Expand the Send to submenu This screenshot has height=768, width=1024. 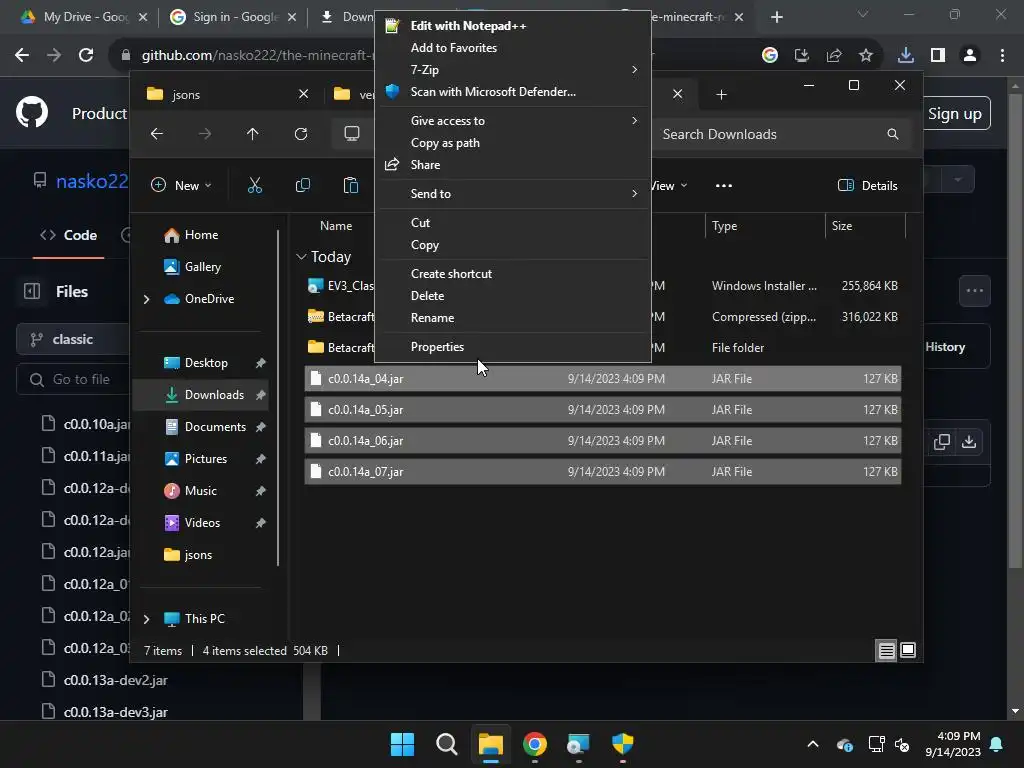click(513, 194)
